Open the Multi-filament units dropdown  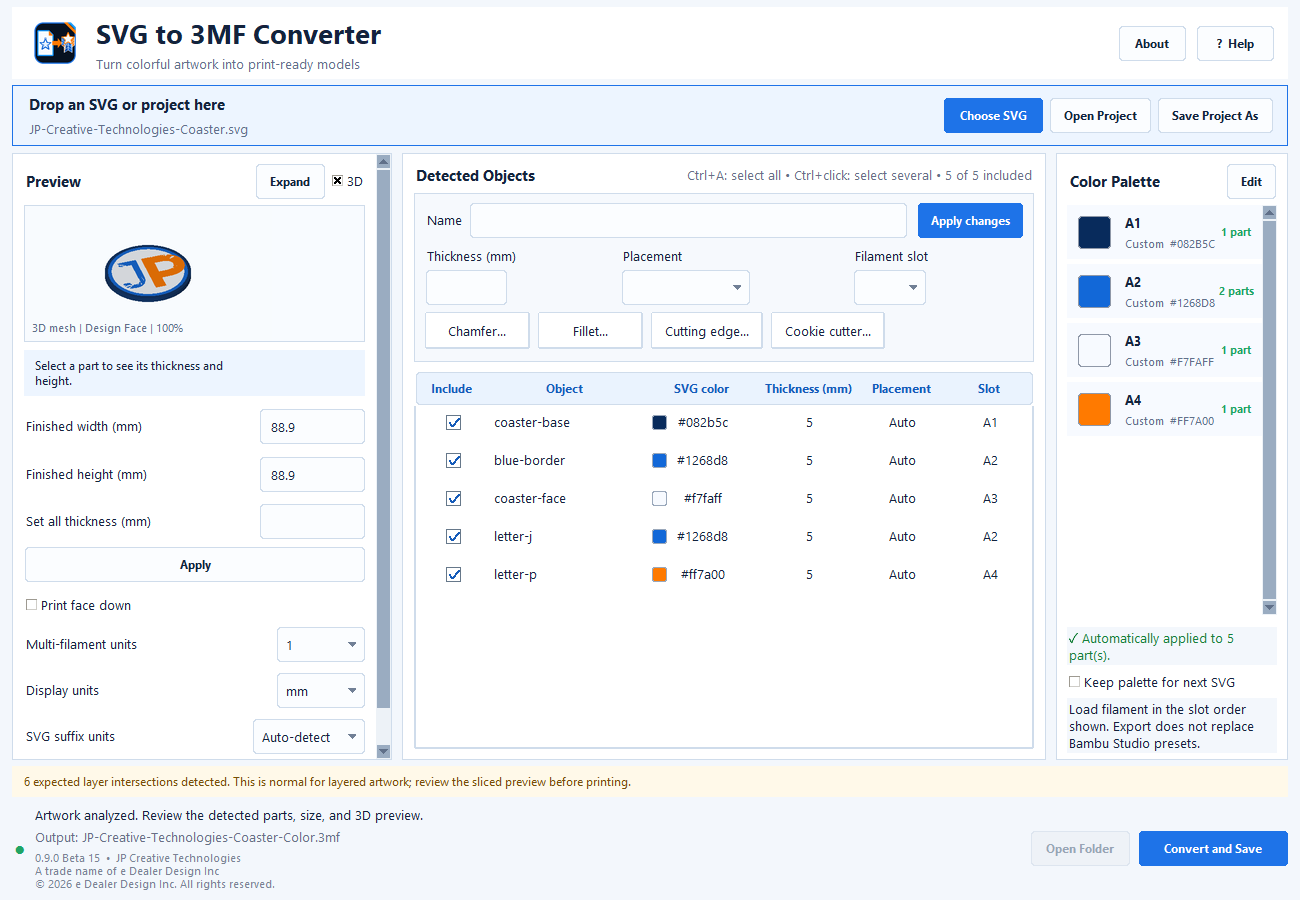(321, 645)
